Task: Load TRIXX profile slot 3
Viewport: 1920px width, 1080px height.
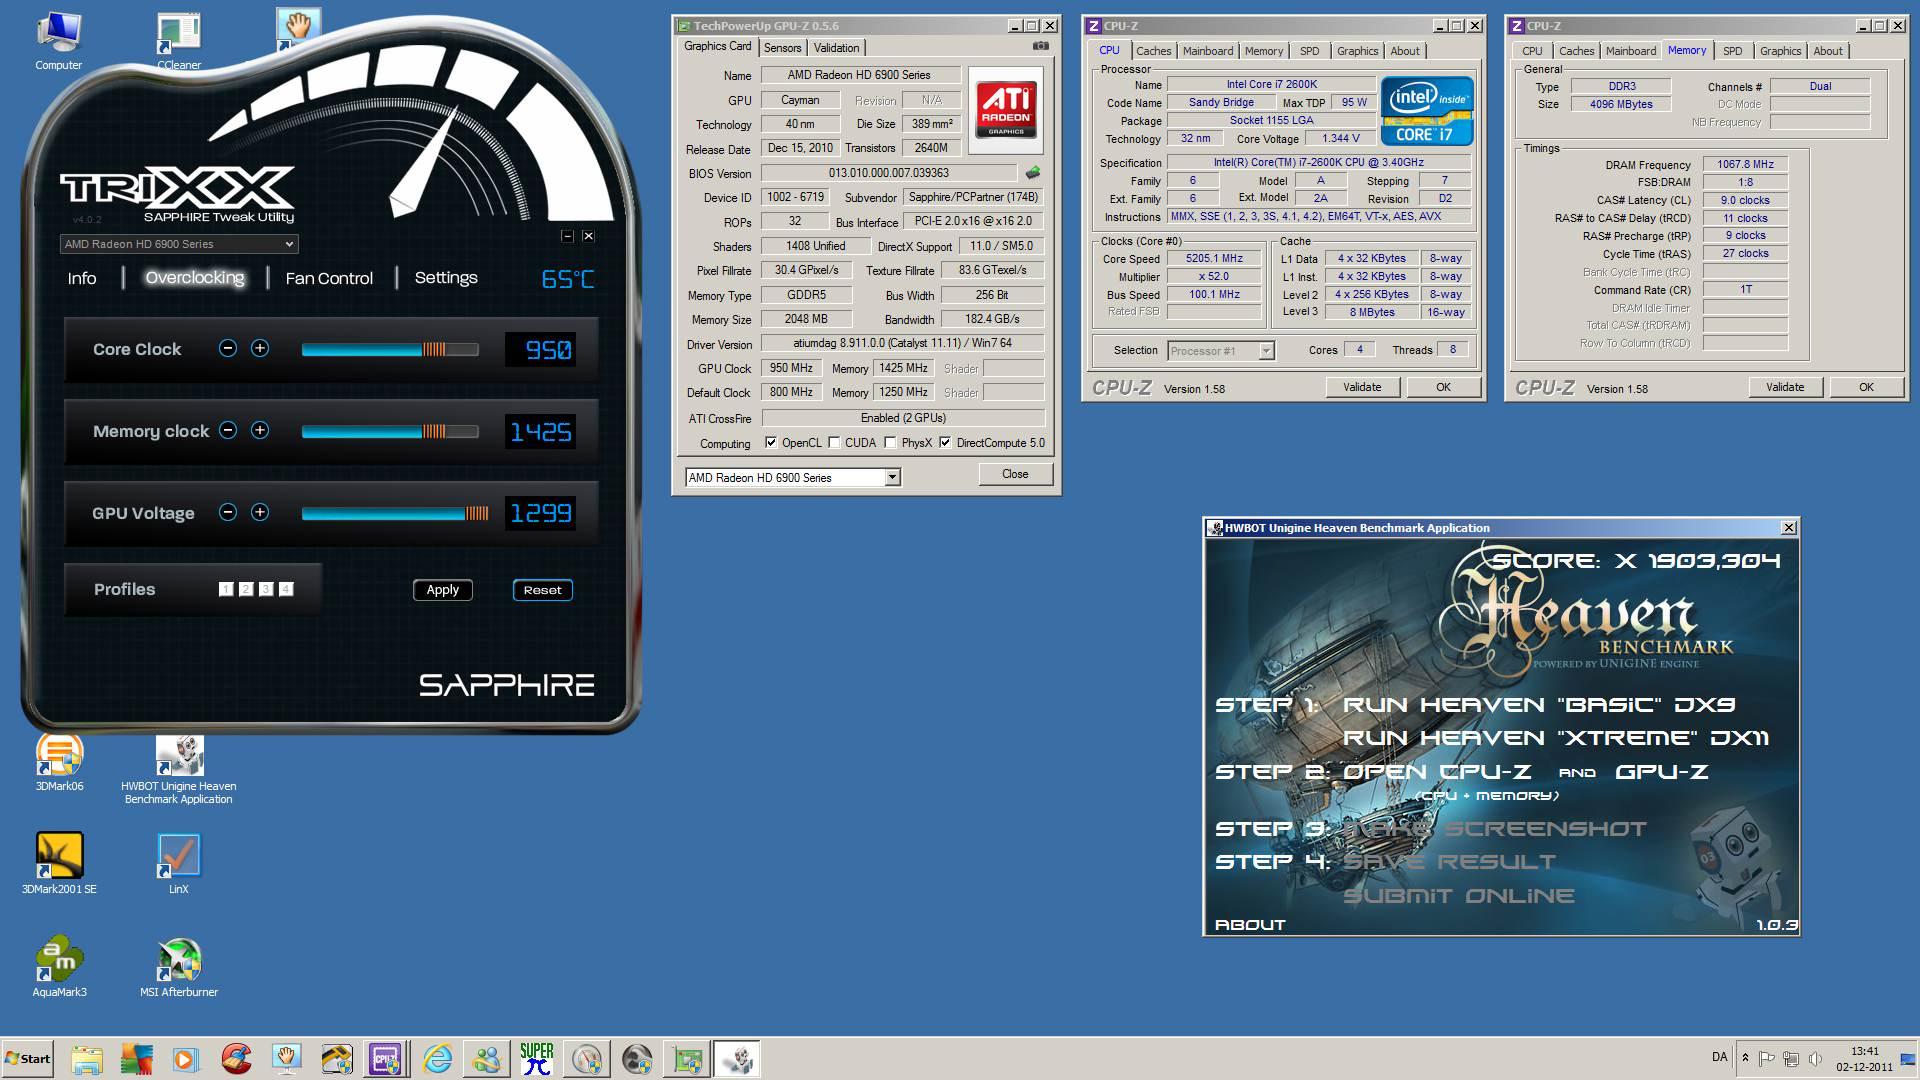Action: tap(266, 589)
